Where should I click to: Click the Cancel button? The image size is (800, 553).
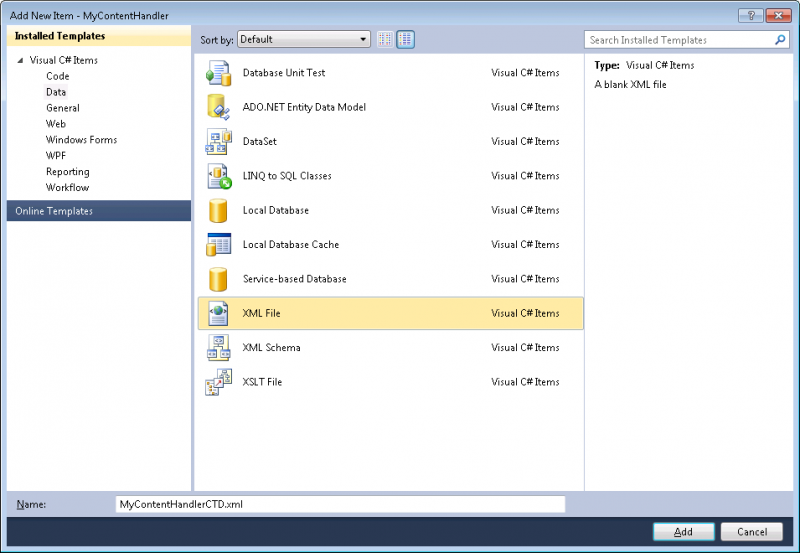point(752,532)
